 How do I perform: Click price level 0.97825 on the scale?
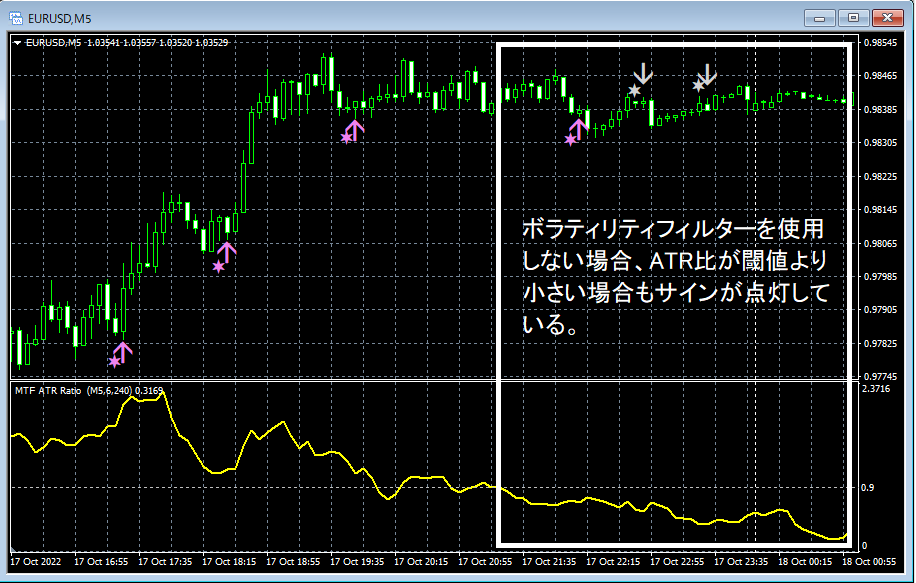pos(880,343)
